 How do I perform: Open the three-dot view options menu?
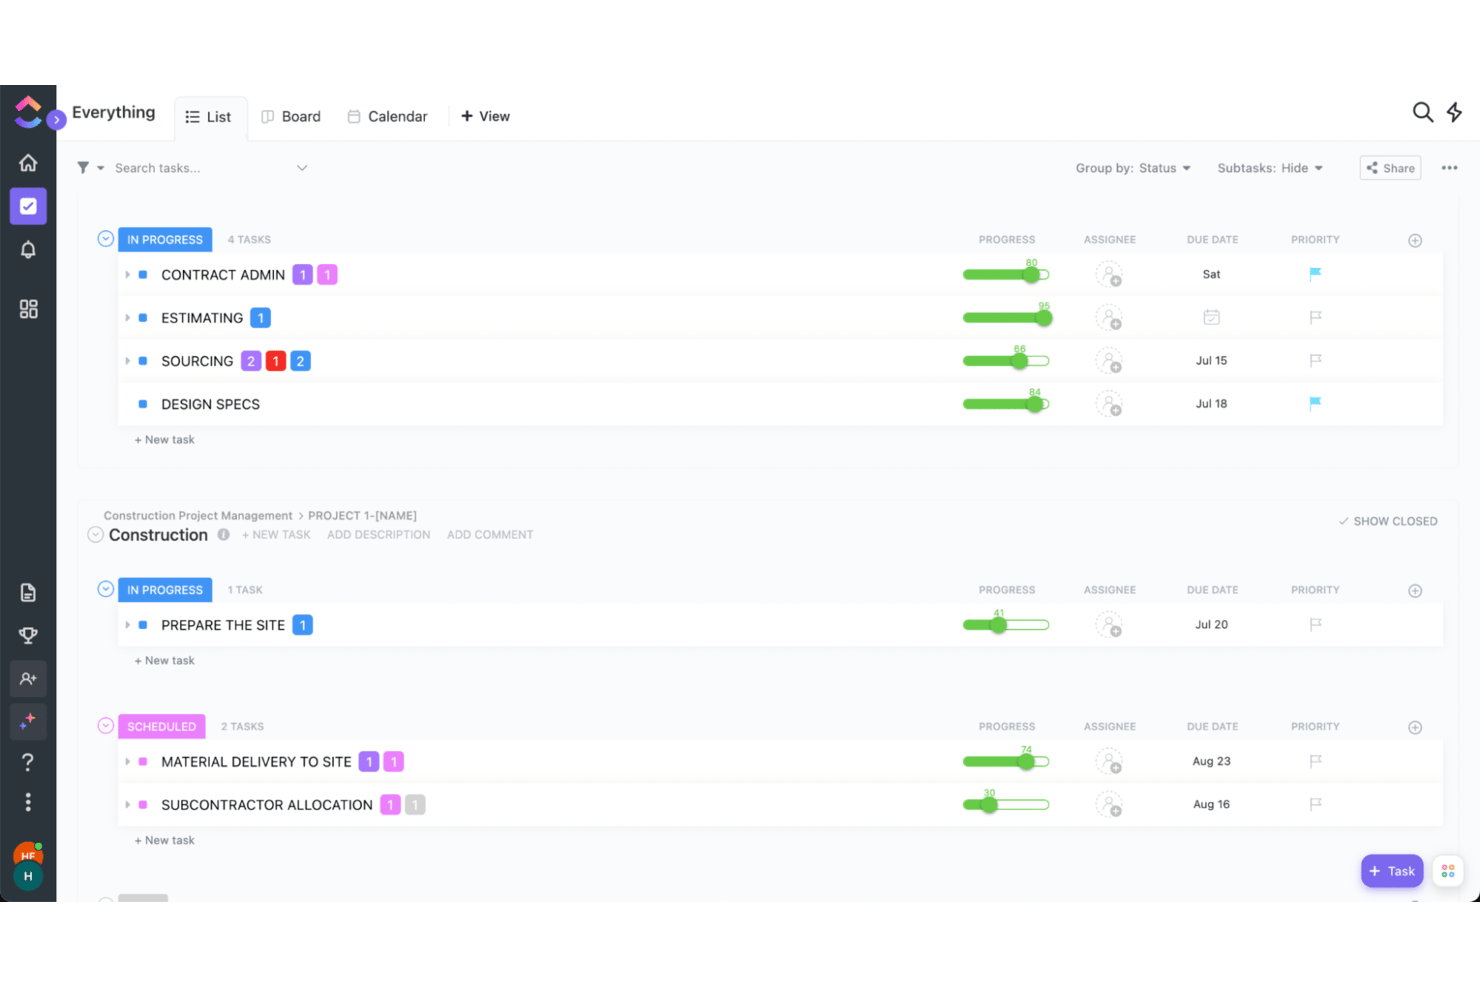click(1449, 168)
